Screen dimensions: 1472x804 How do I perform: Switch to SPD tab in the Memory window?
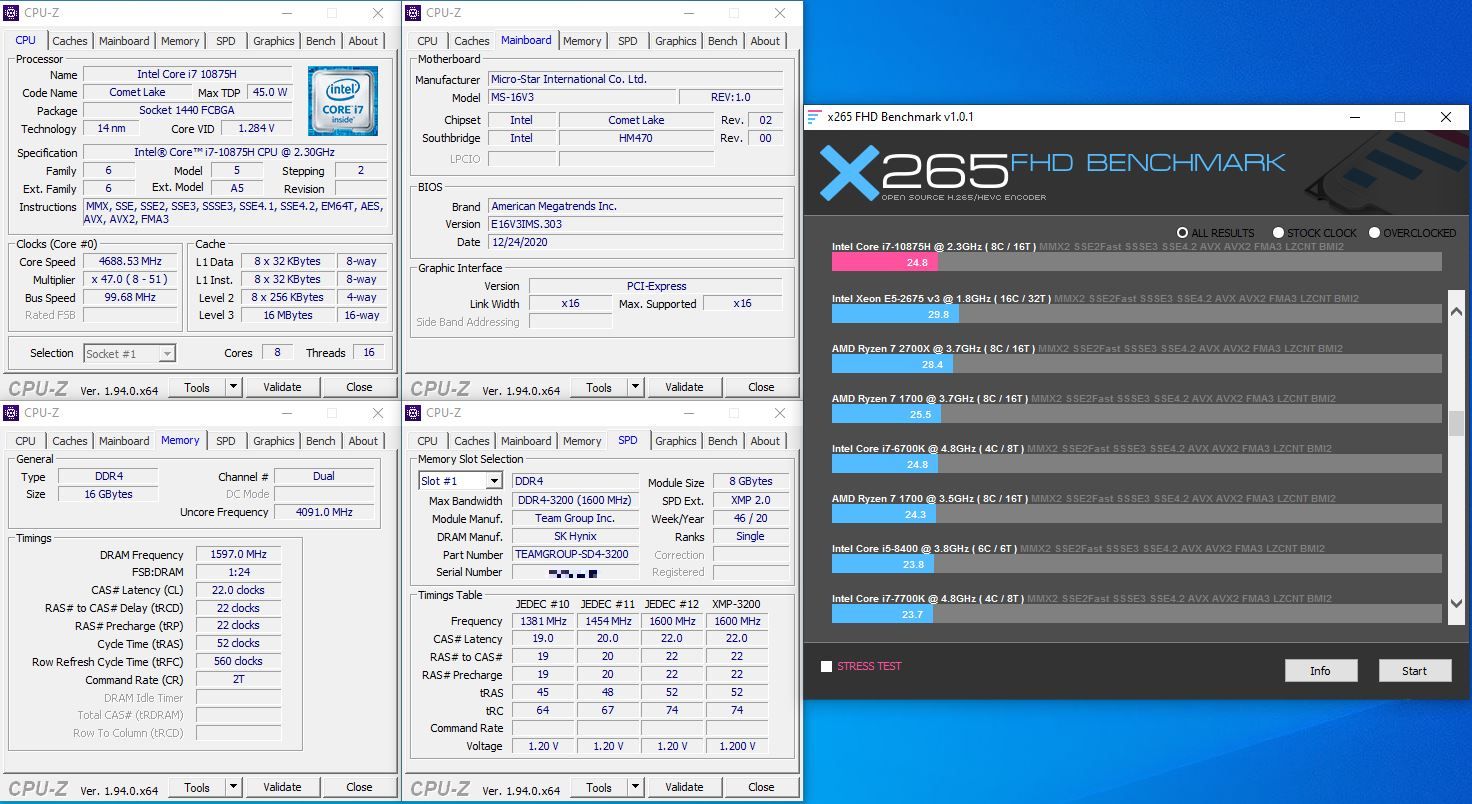coord(226,441)
